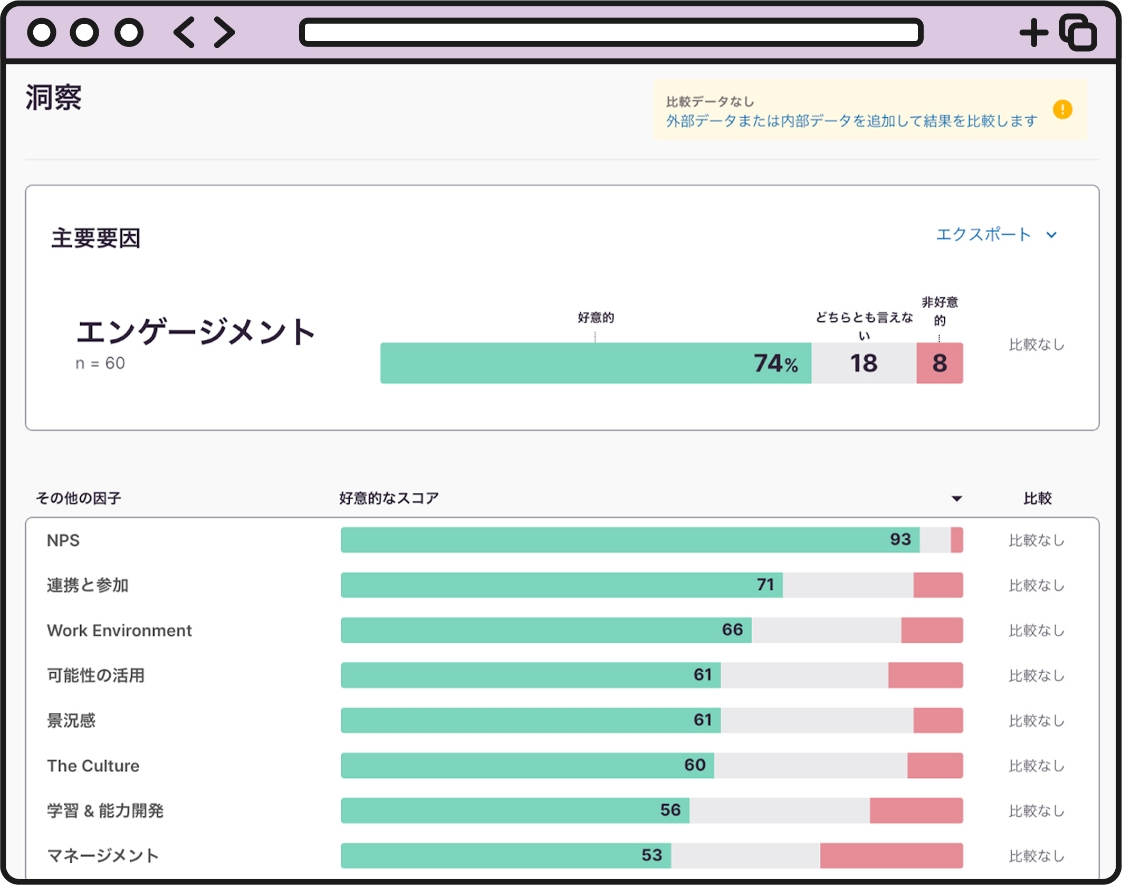Select the 可能性の活用 factor

96,676
